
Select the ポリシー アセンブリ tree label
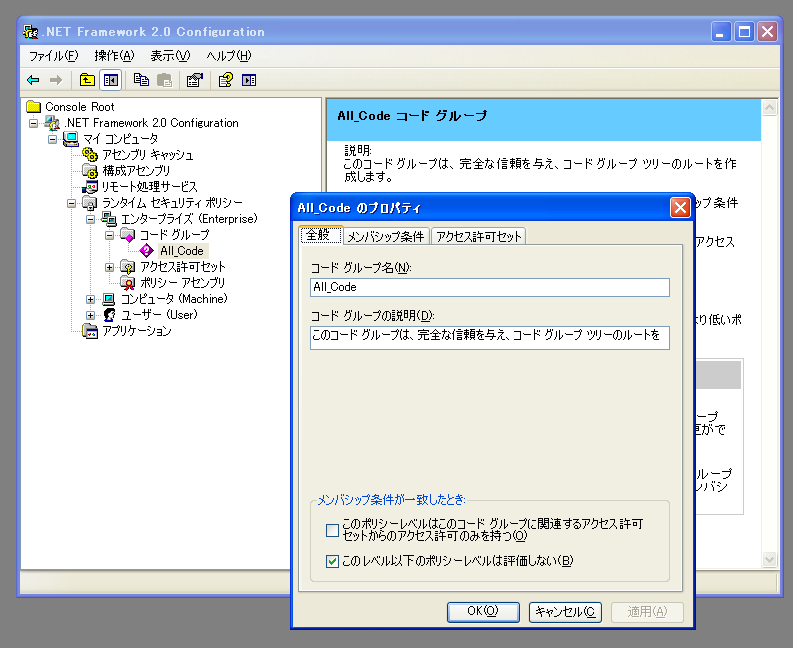182,283
